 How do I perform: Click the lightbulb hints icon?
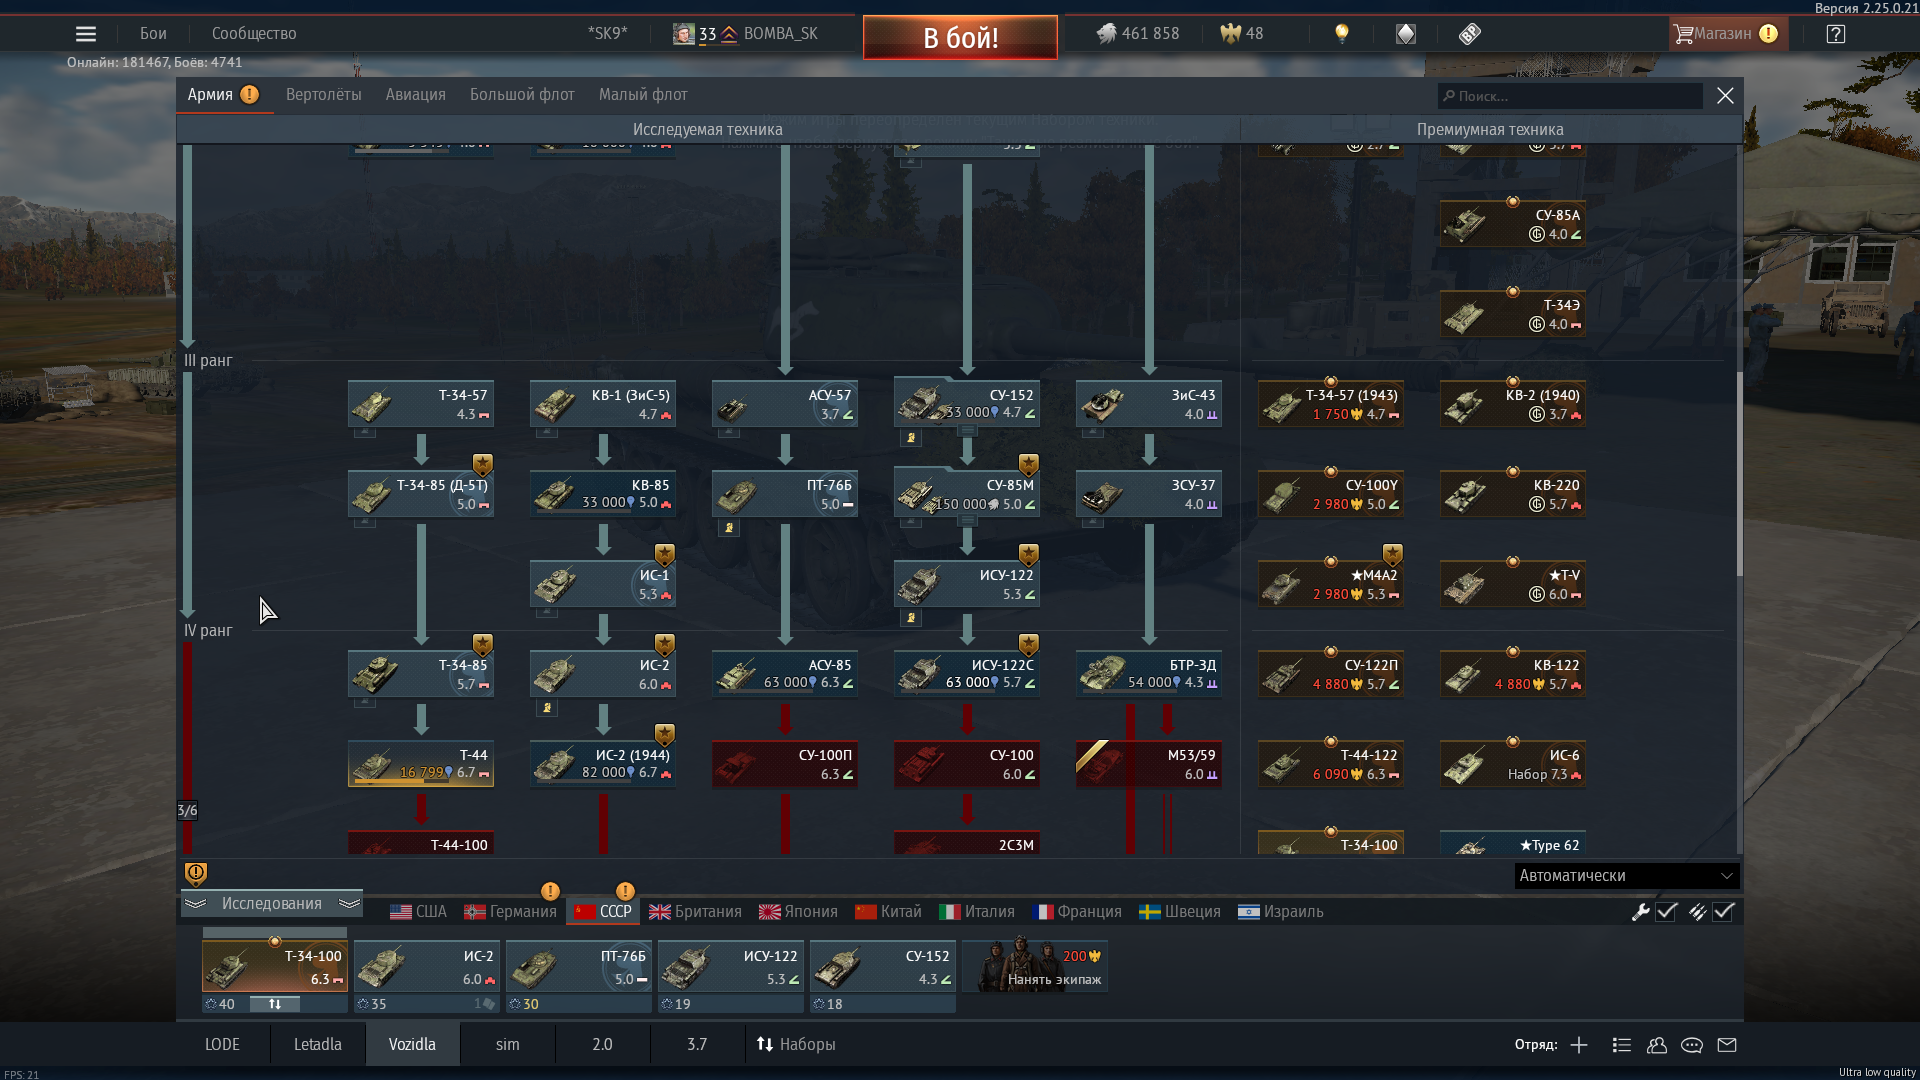[x=1342, y=34]
